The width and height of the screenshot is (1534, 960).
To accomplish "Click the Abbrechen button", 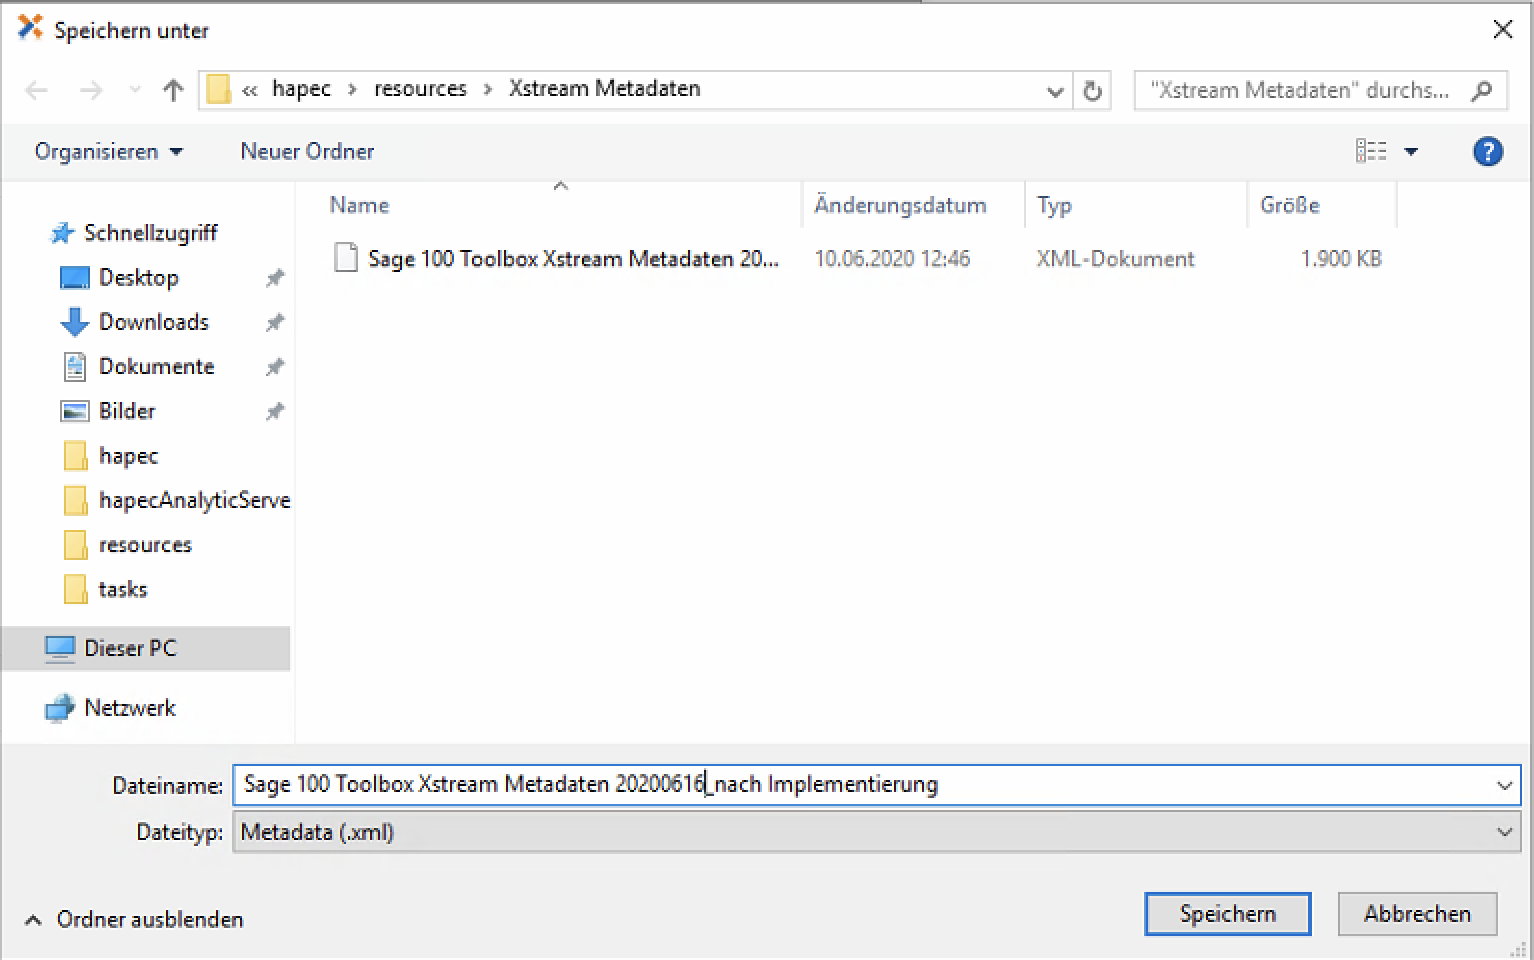I will pyautogui.click(x=1417, y=914).
